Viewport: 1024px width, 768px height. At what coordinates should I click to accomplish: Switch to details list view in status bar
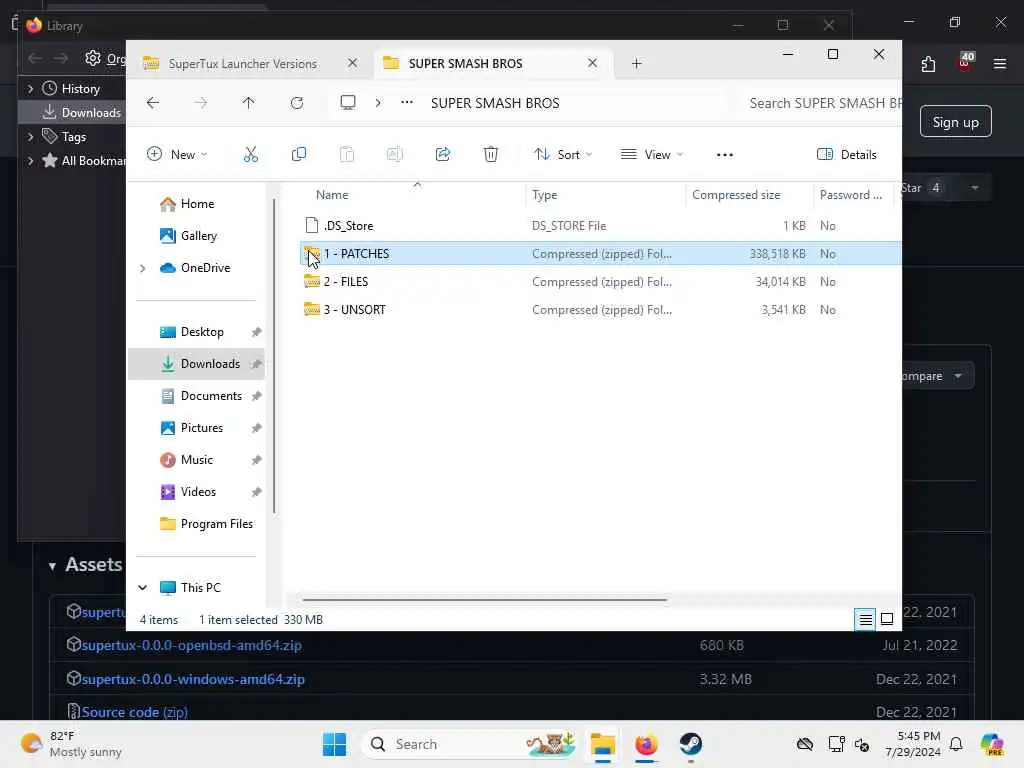865,619
